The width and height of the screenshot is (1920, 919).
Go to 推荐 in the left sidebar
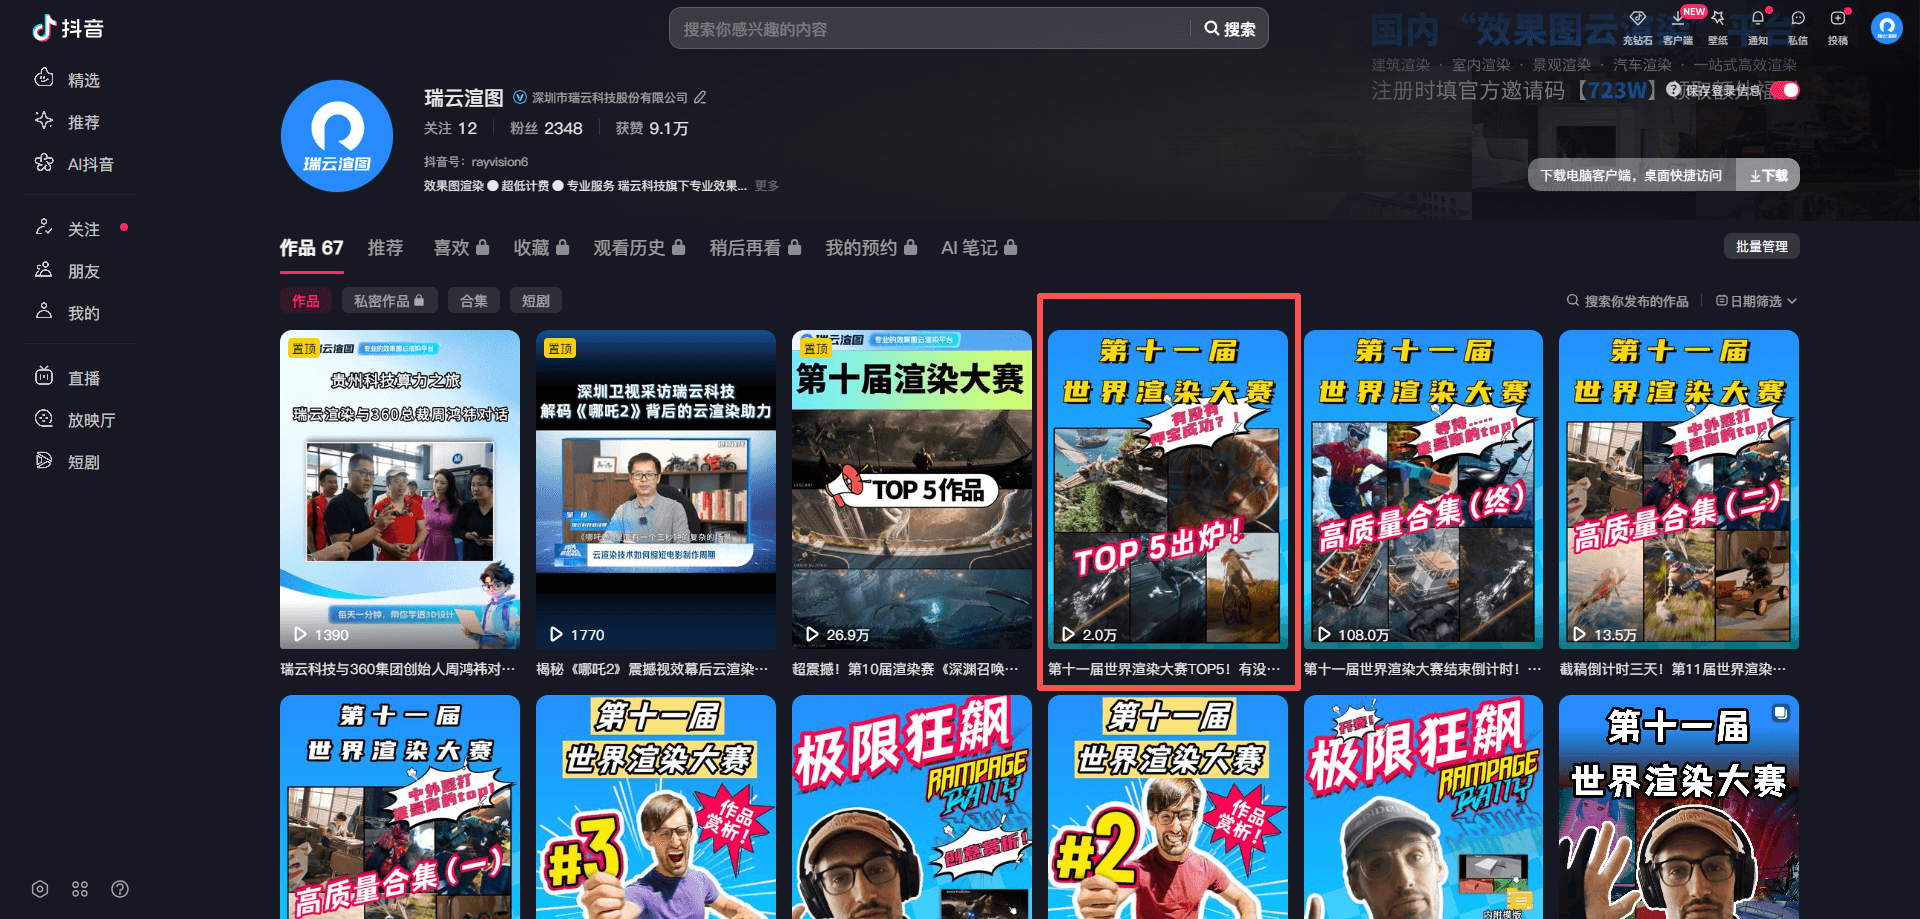[x=68, y=122]
